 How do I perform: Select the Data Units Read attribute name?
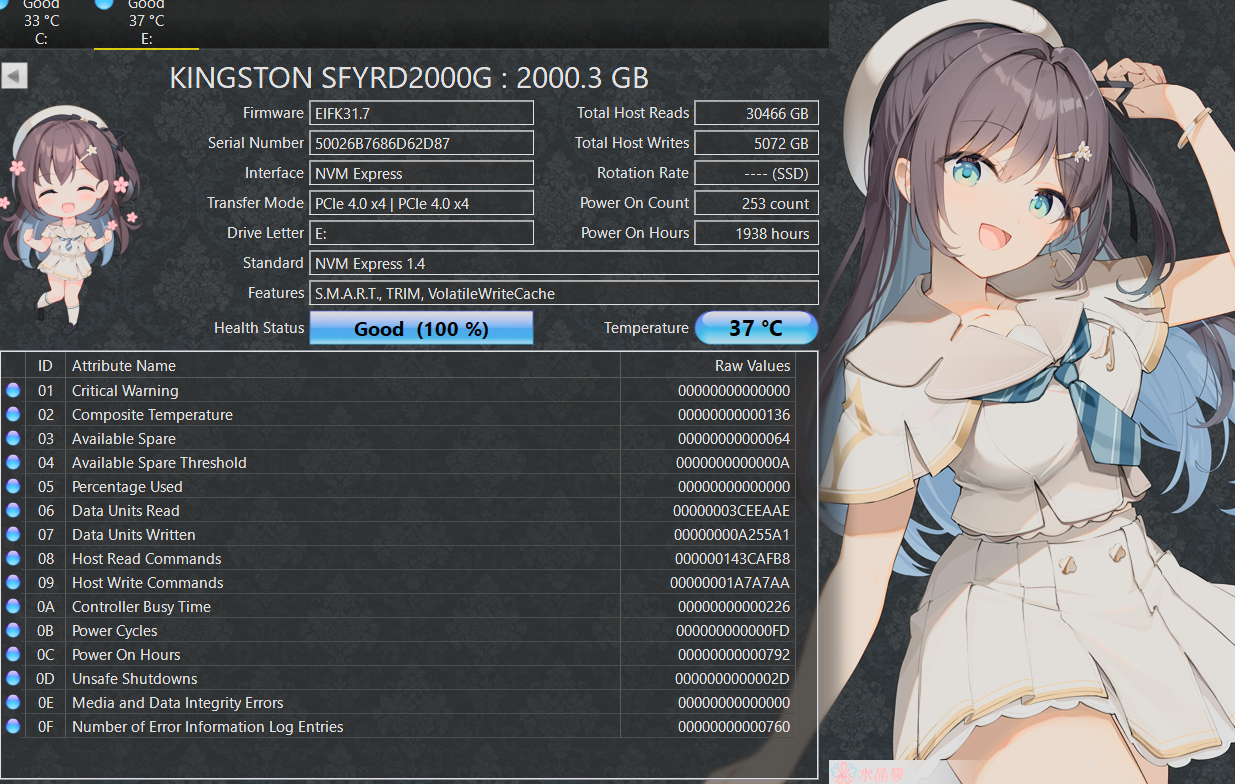126,511
